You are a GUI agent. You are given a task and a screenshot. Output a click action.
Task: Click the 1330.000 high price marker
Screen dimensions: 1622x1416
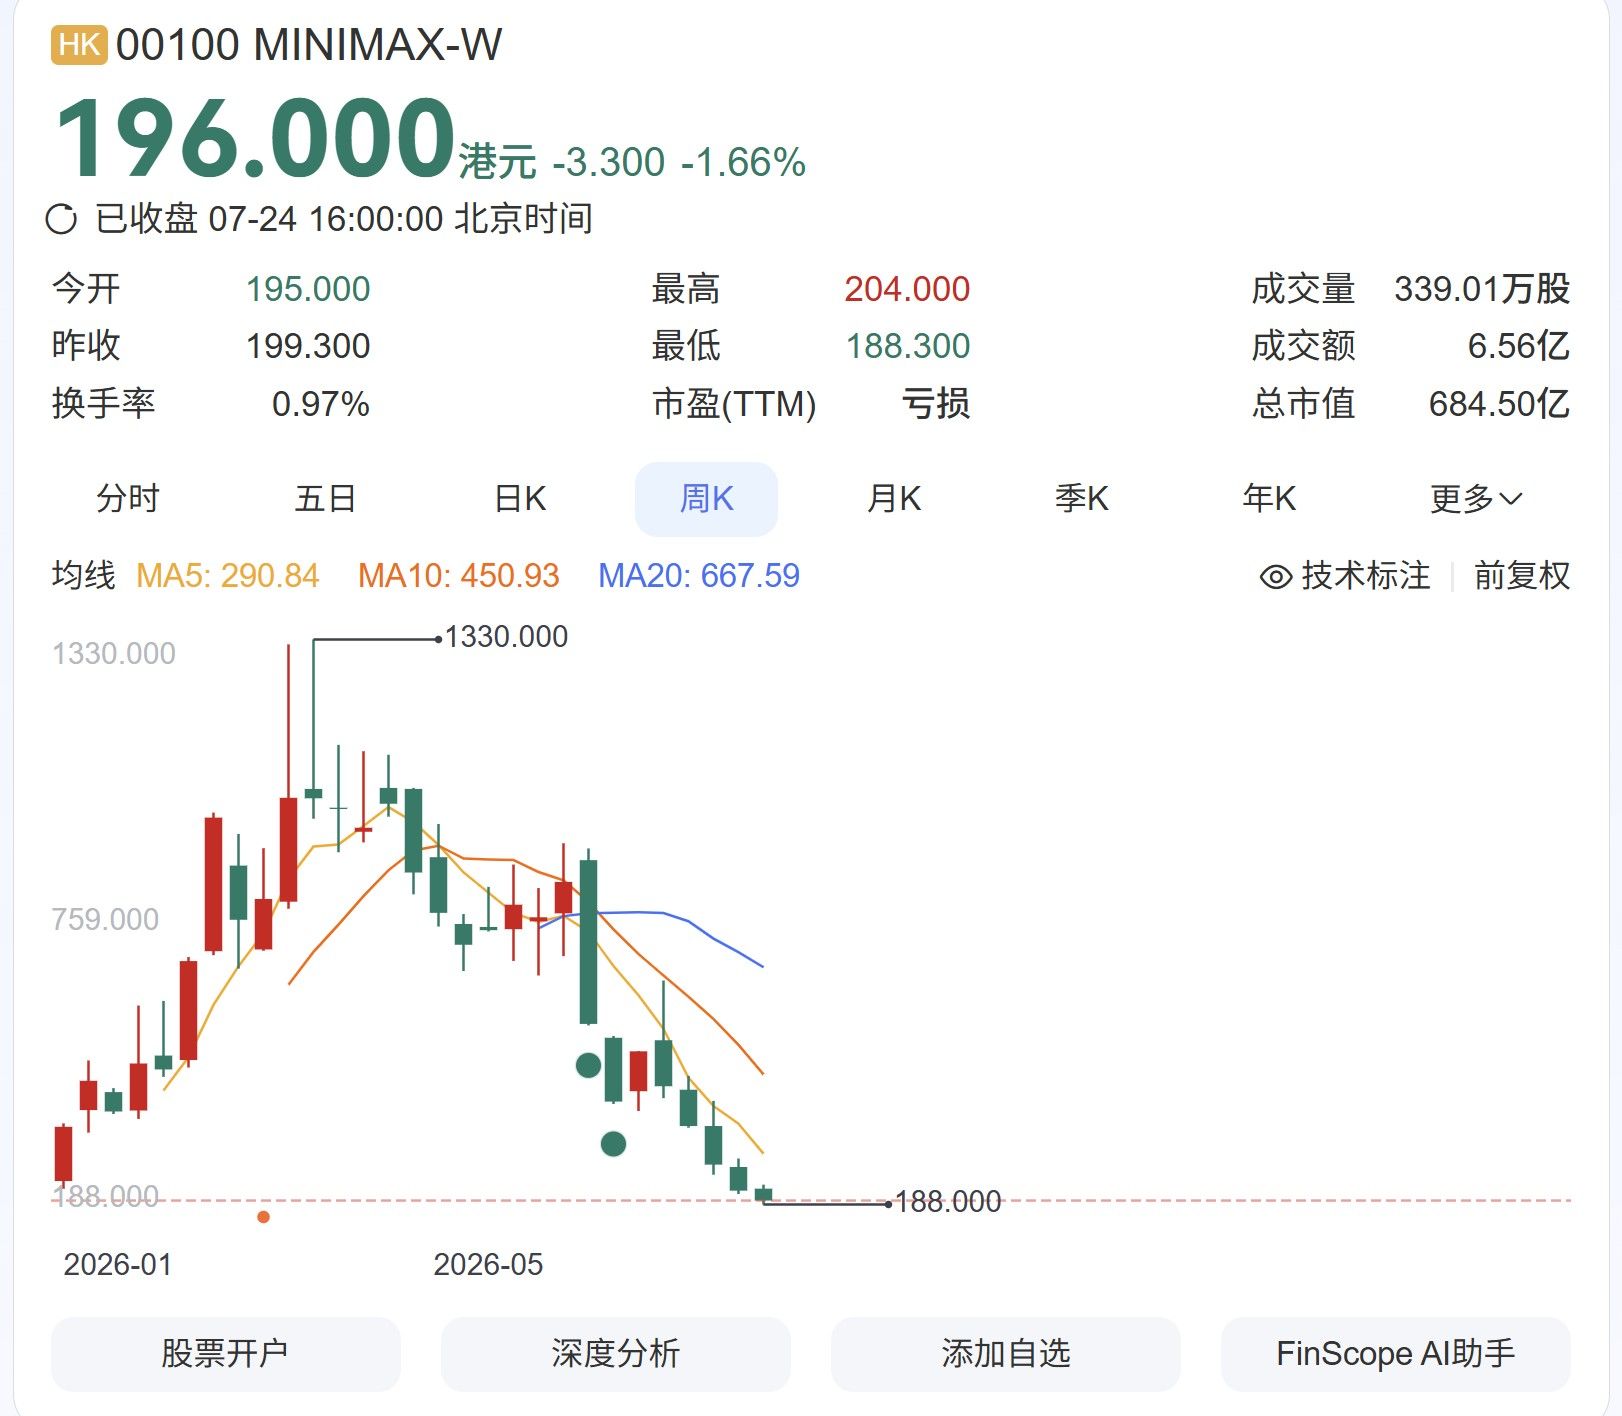pyautogui.click(x=506, y=637)
